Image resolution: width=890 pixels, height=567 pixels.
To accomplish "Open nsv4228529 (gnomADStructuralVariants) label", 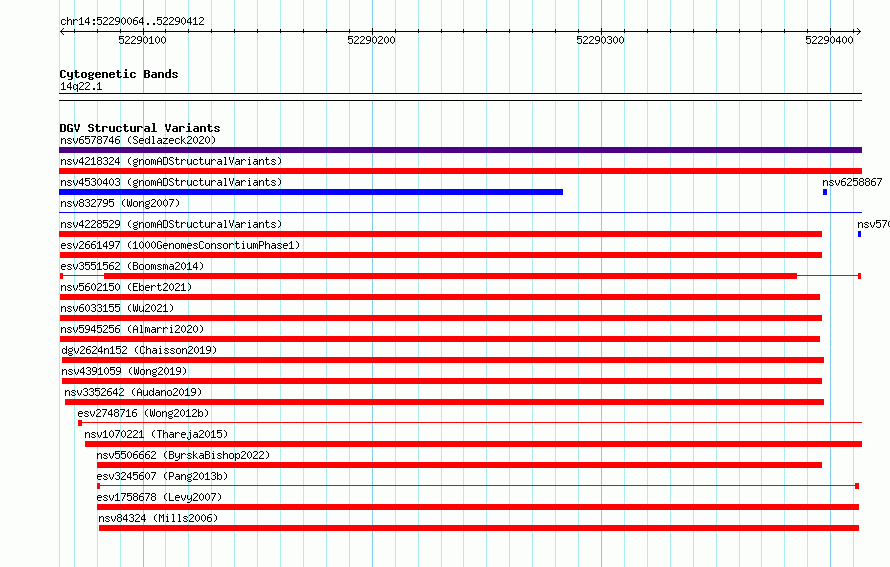I will [171, 224].
